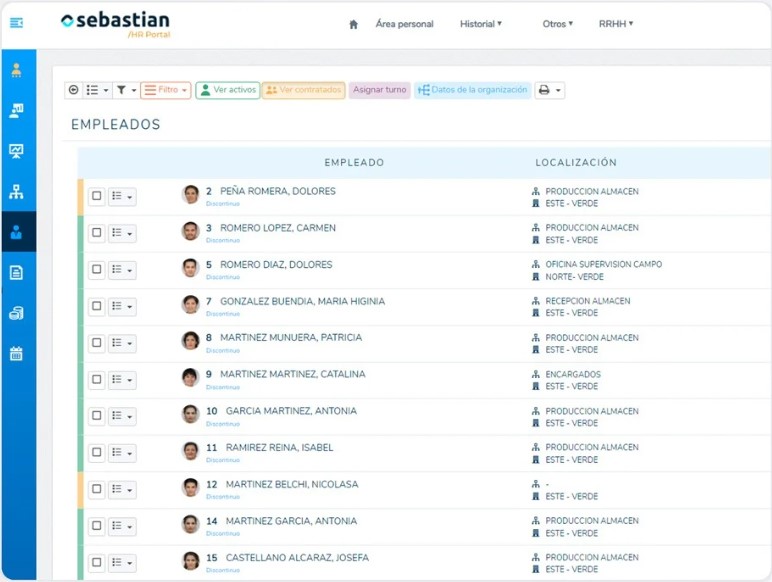The image size is (772, 582).
Task: Select the checkbox for RAMIREZ REINA, ISABEL
Action: pyautogui.click(x=96, y=452)
